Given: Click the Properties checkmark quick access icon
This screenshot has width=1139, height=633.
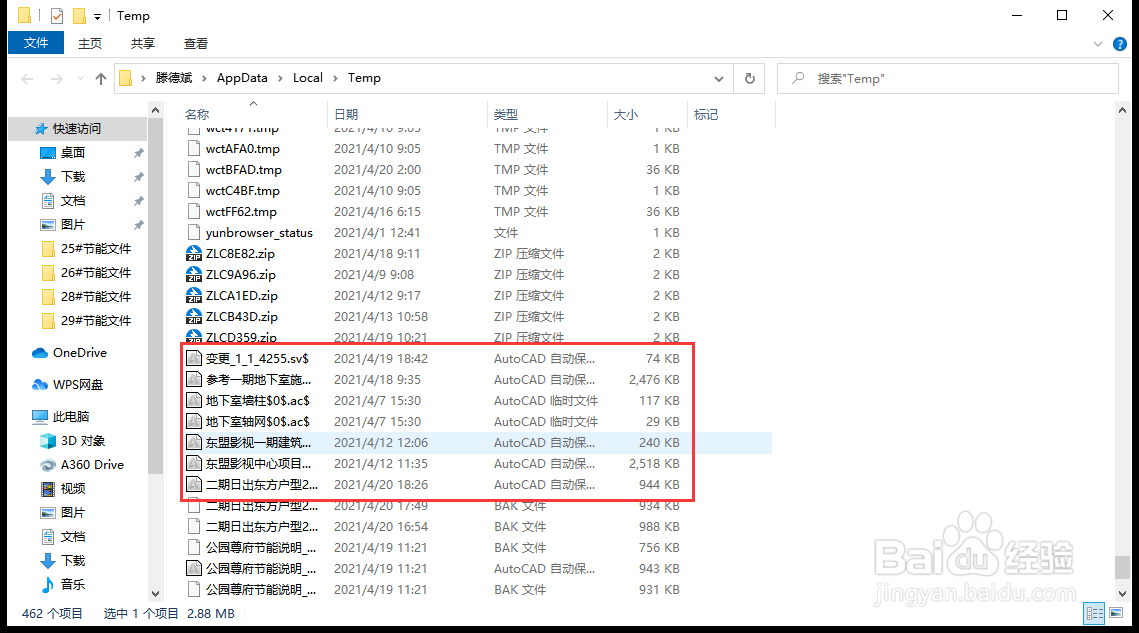Looking at the screenshot, I should [57, 15].
